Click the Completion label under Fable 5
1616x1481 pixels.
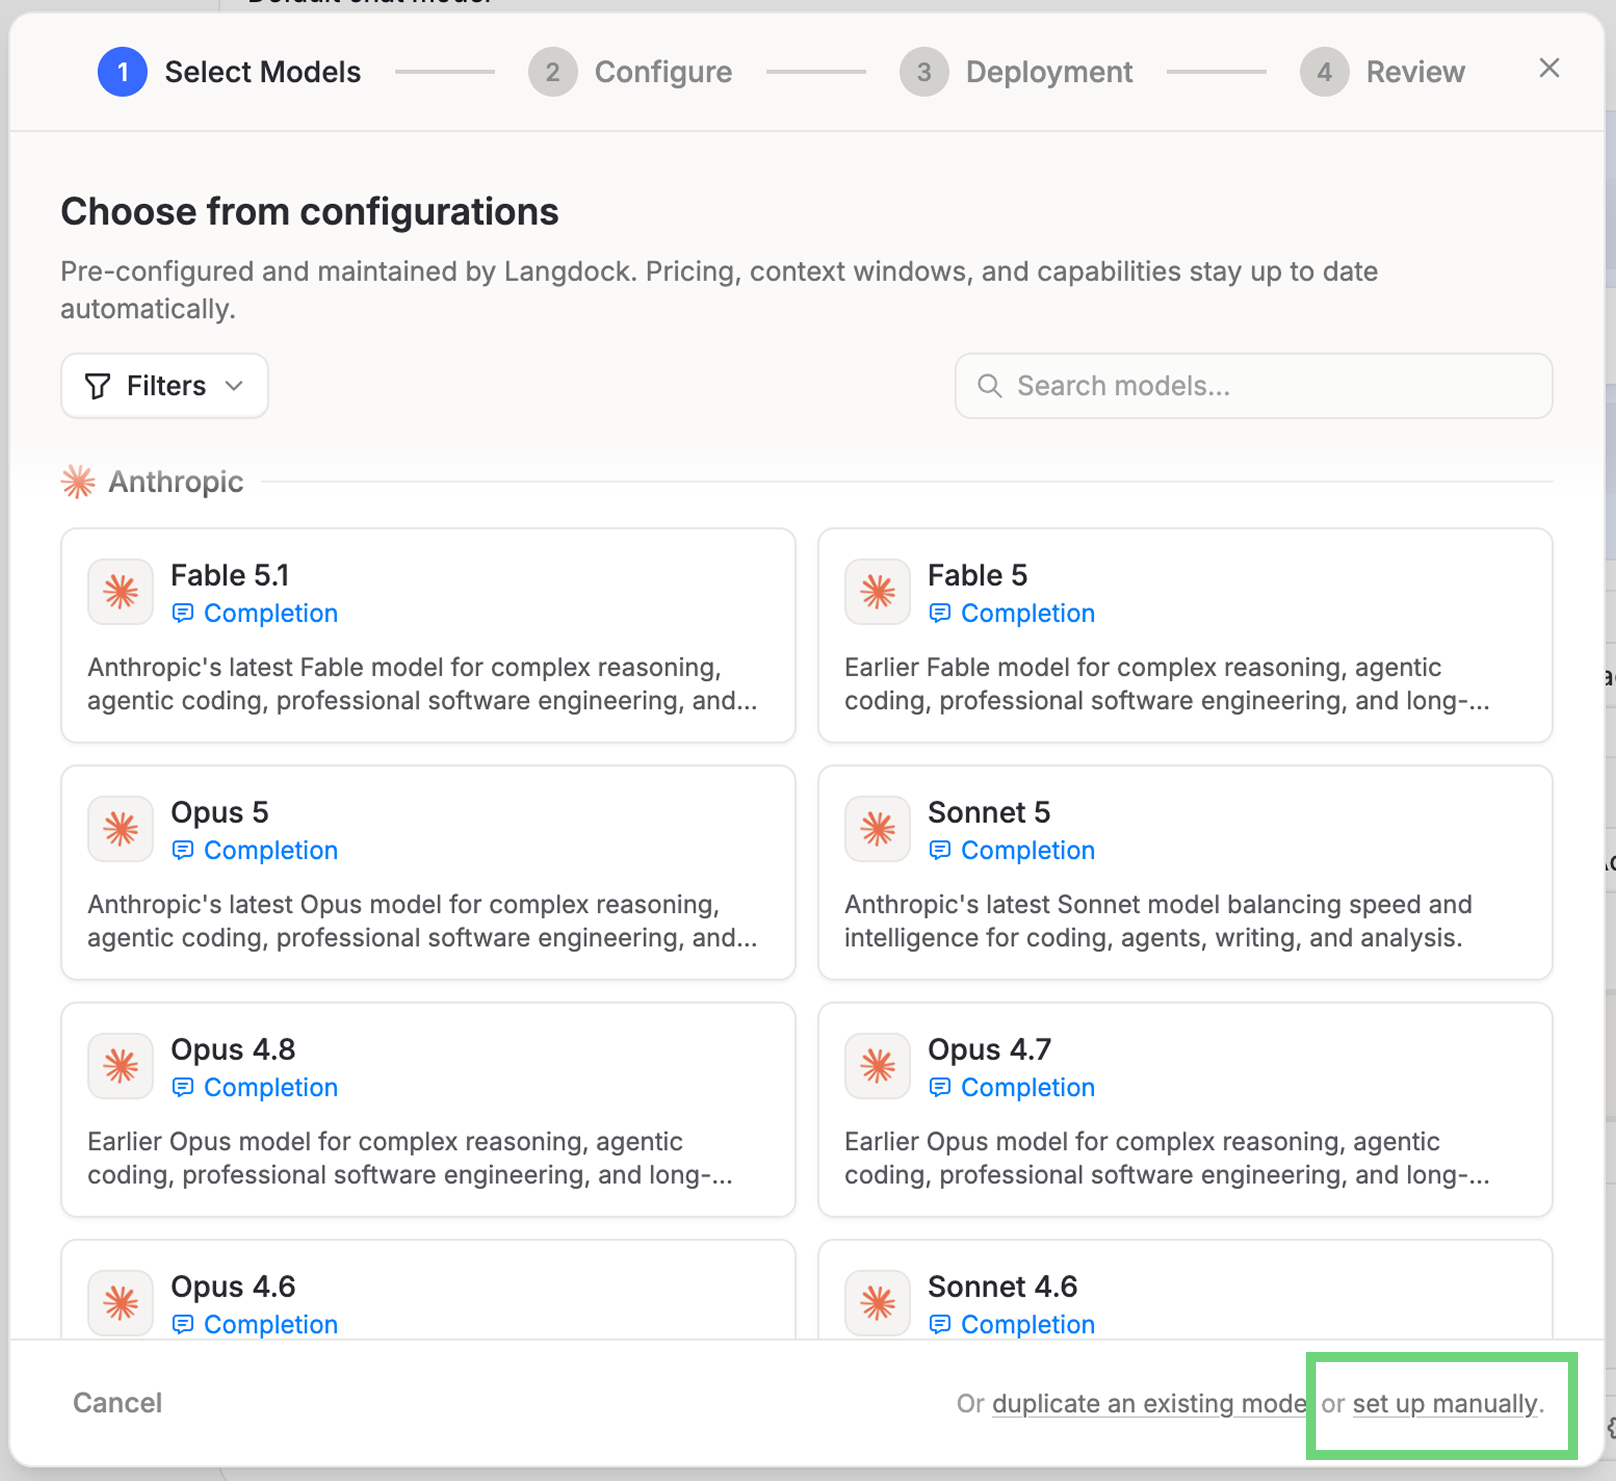(1028, 613)
